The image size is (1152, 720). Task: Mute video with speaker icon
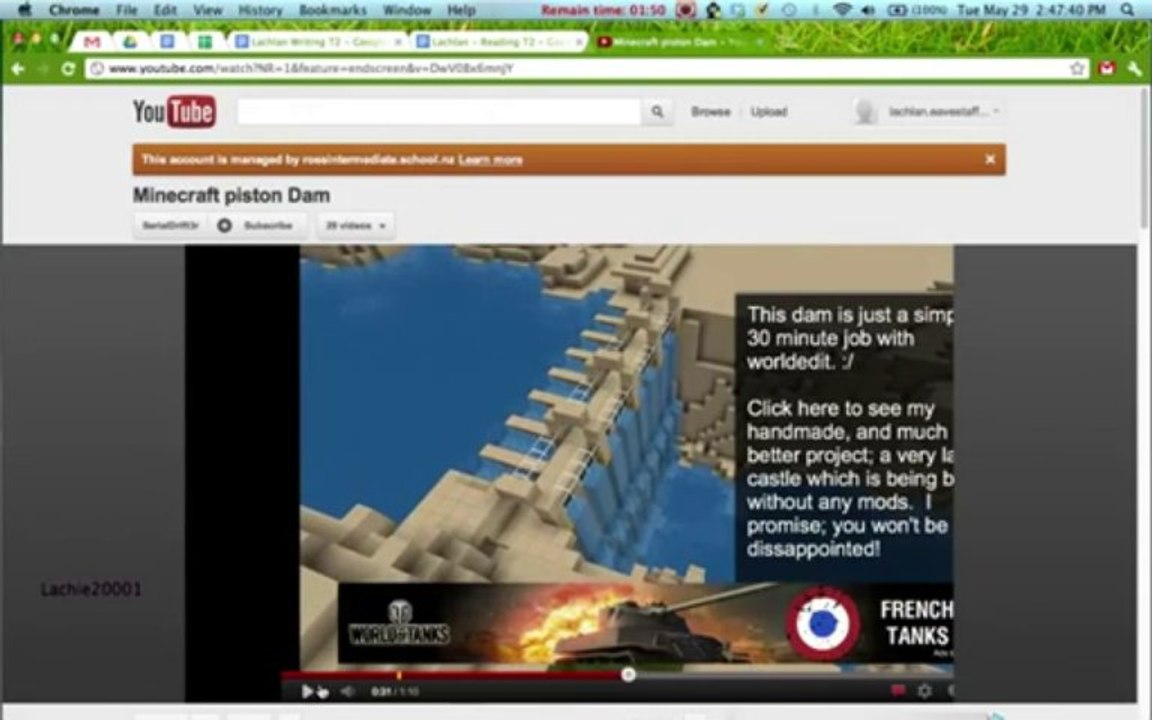click(x=348, y=691)
